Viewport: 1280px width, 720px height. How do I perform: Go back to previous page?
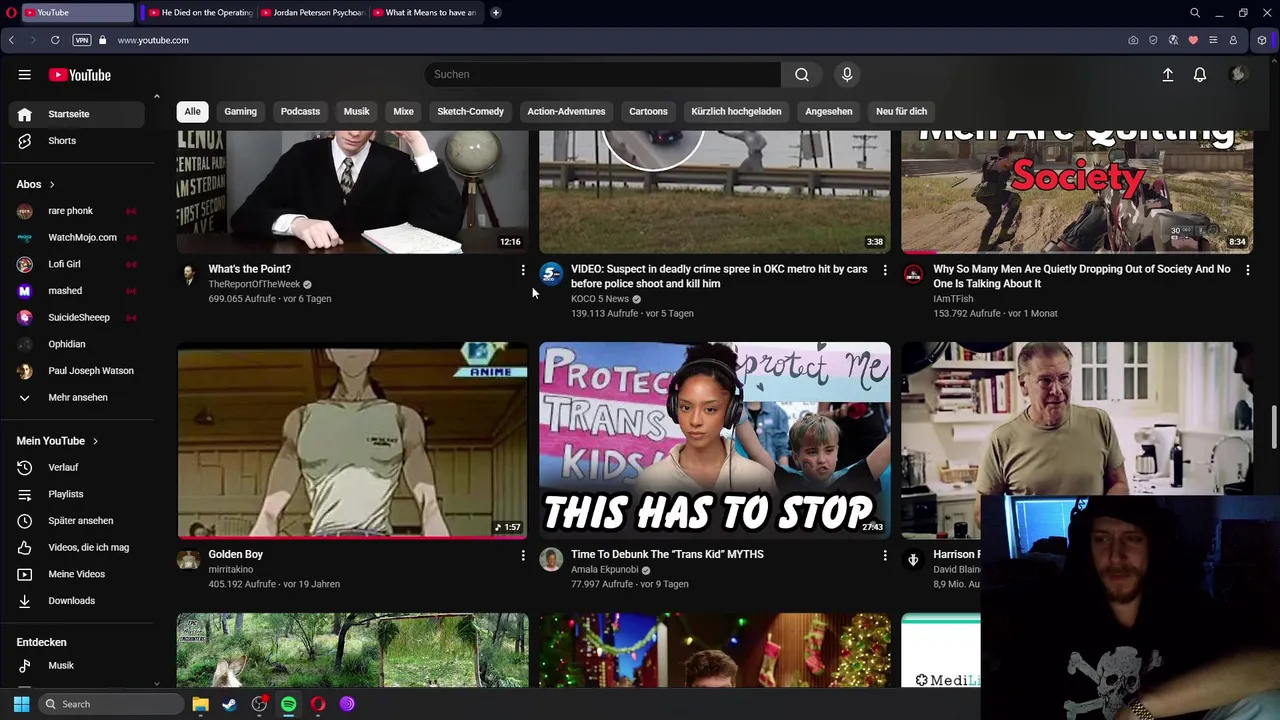pos(11,40)
